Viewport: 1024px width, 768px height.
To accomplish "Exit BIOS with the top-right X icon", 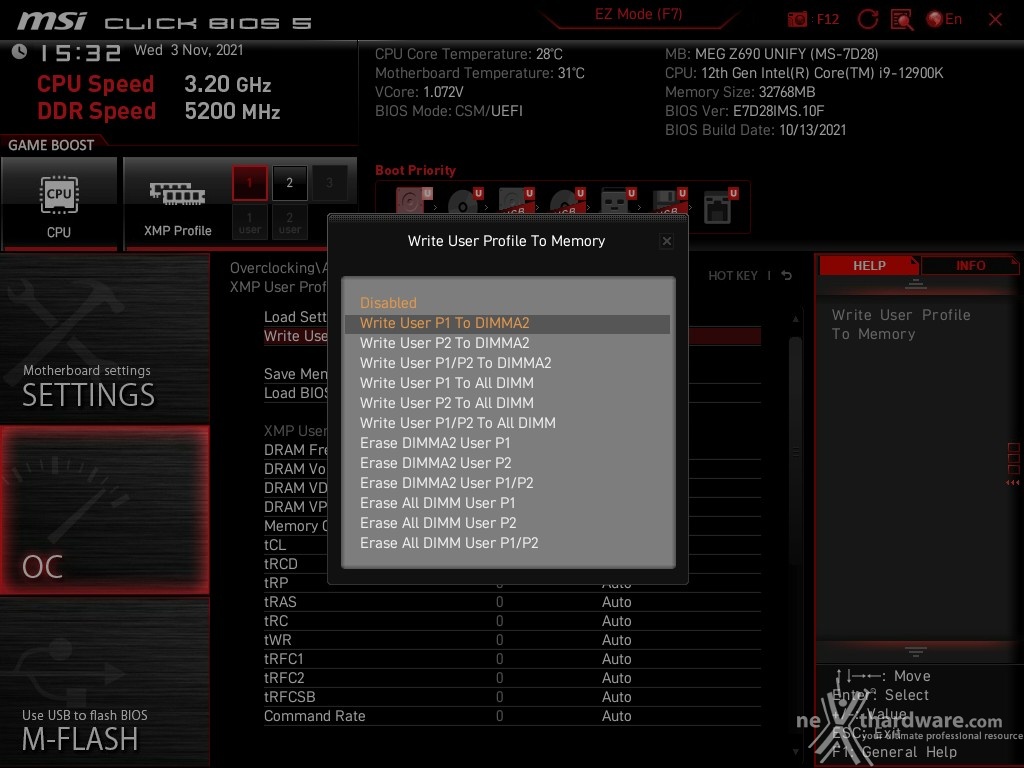I will (995, 20).
